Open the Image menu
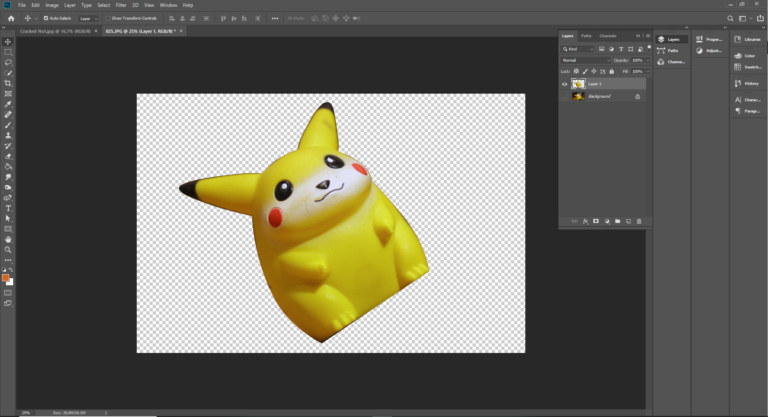Viewport: 768px width, 417px height. 51,5
